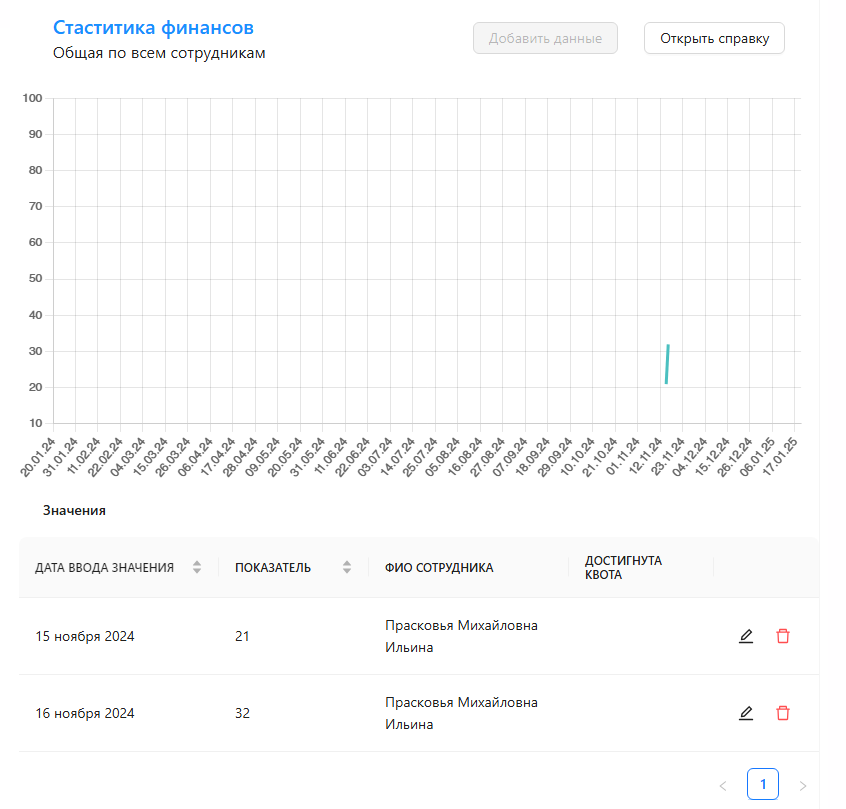This screenshot has height=809, width=846.
Task: Go to previous page arrow
Action: tap(723, 785)
